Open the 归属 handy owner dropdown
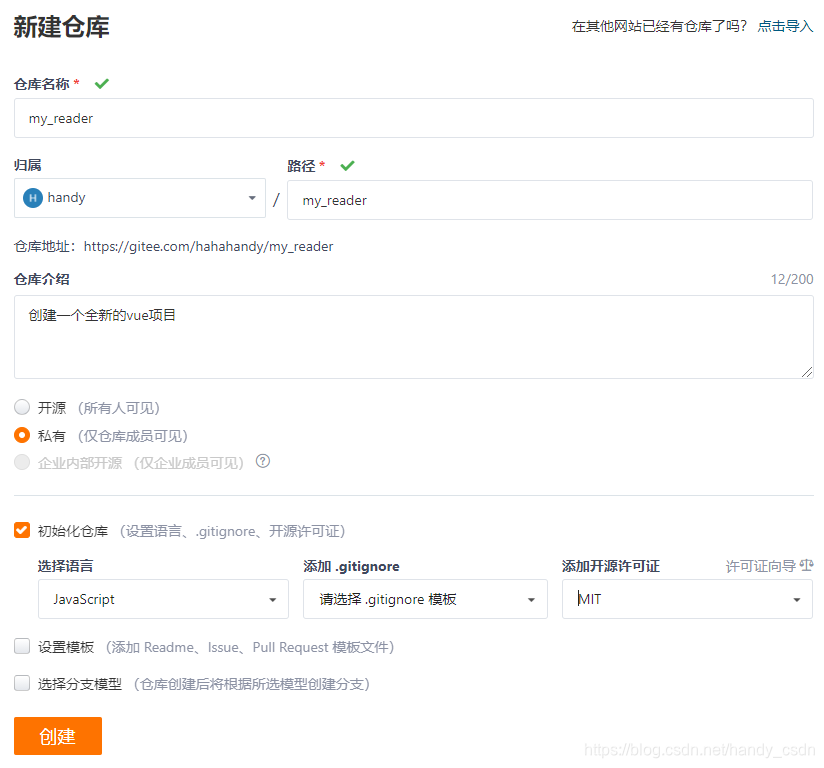Screen dimensions: 824x768 (140, 198)
